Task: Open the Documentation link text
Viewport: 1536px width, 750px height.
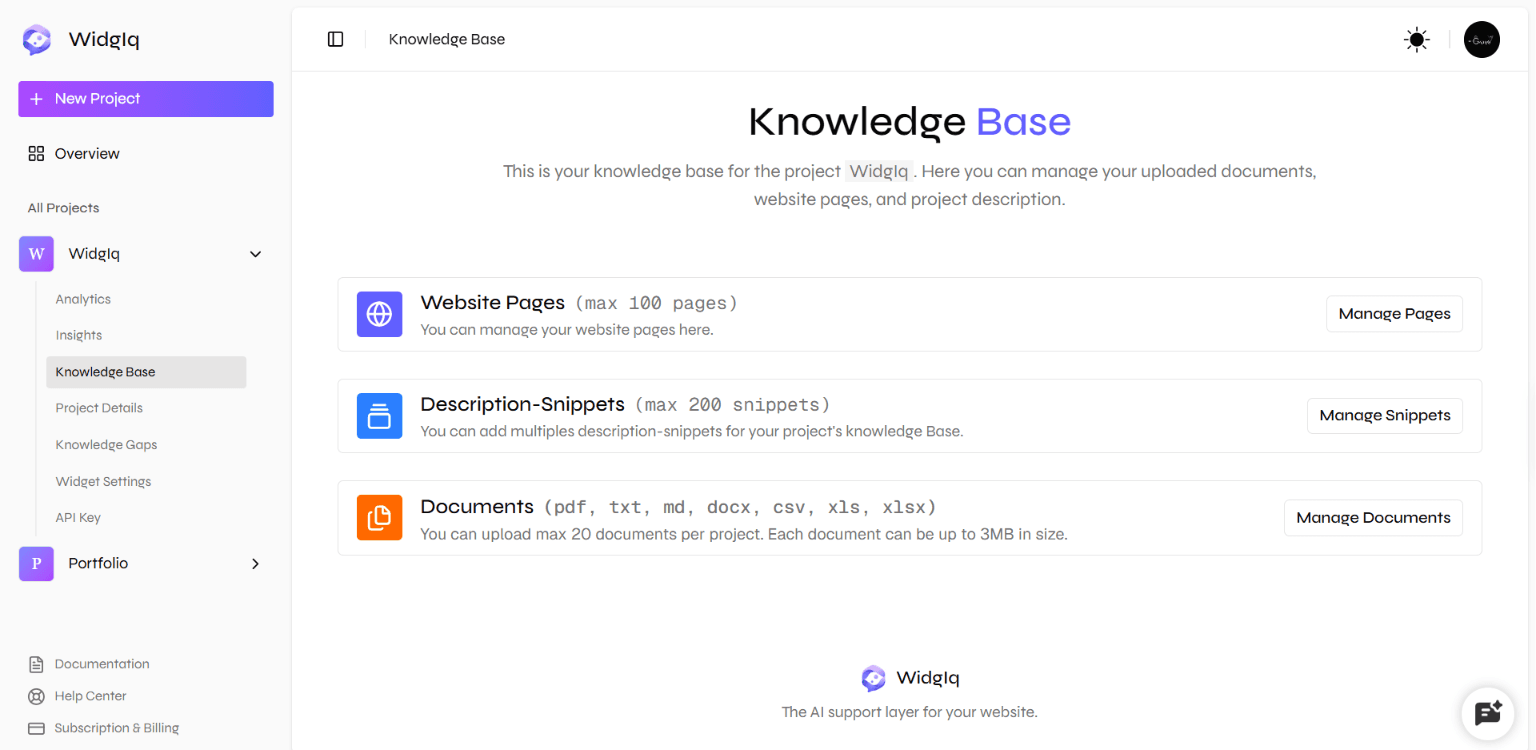Action: (102, 664)
